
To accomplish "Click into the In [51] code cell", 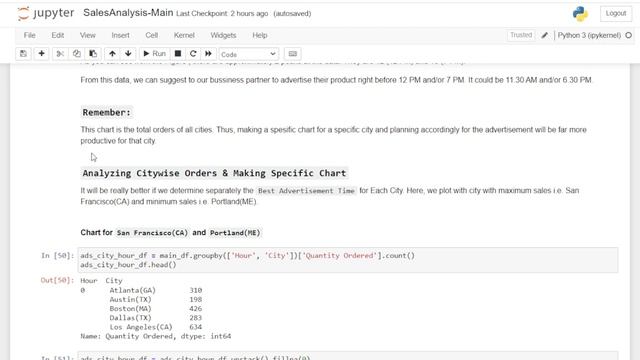I will point(348,357).
